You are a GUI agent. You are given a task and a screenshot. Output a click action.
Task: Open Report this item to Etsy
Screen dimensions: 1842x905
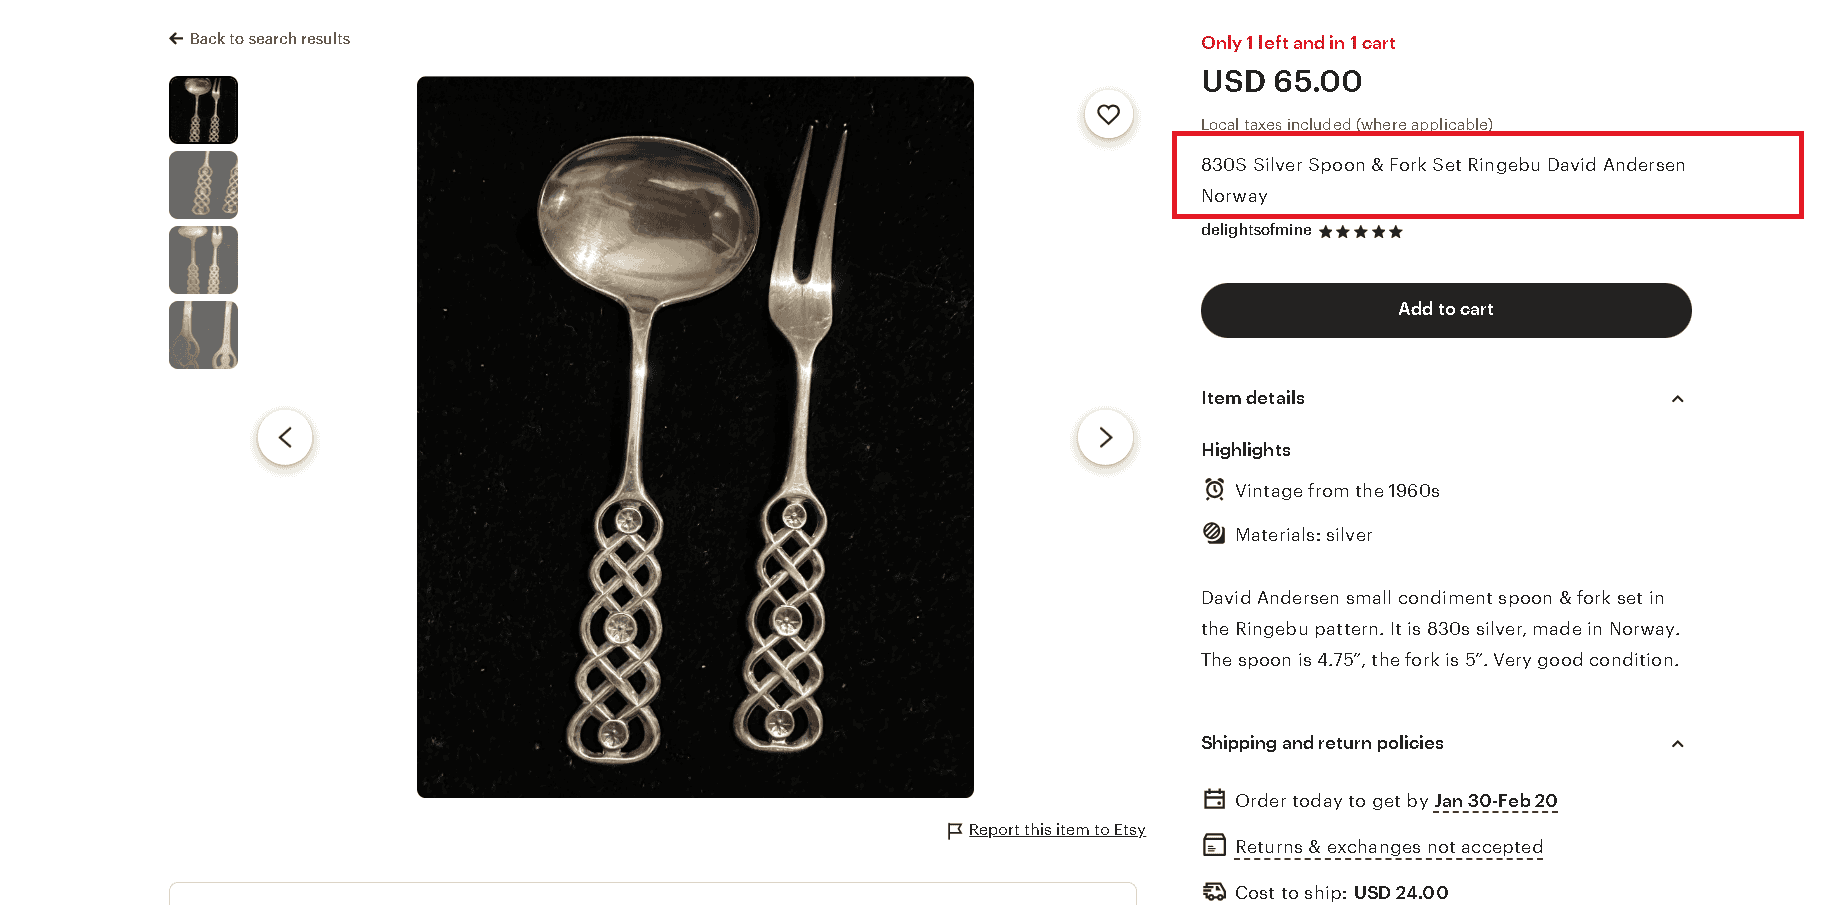click(1057, 830)
